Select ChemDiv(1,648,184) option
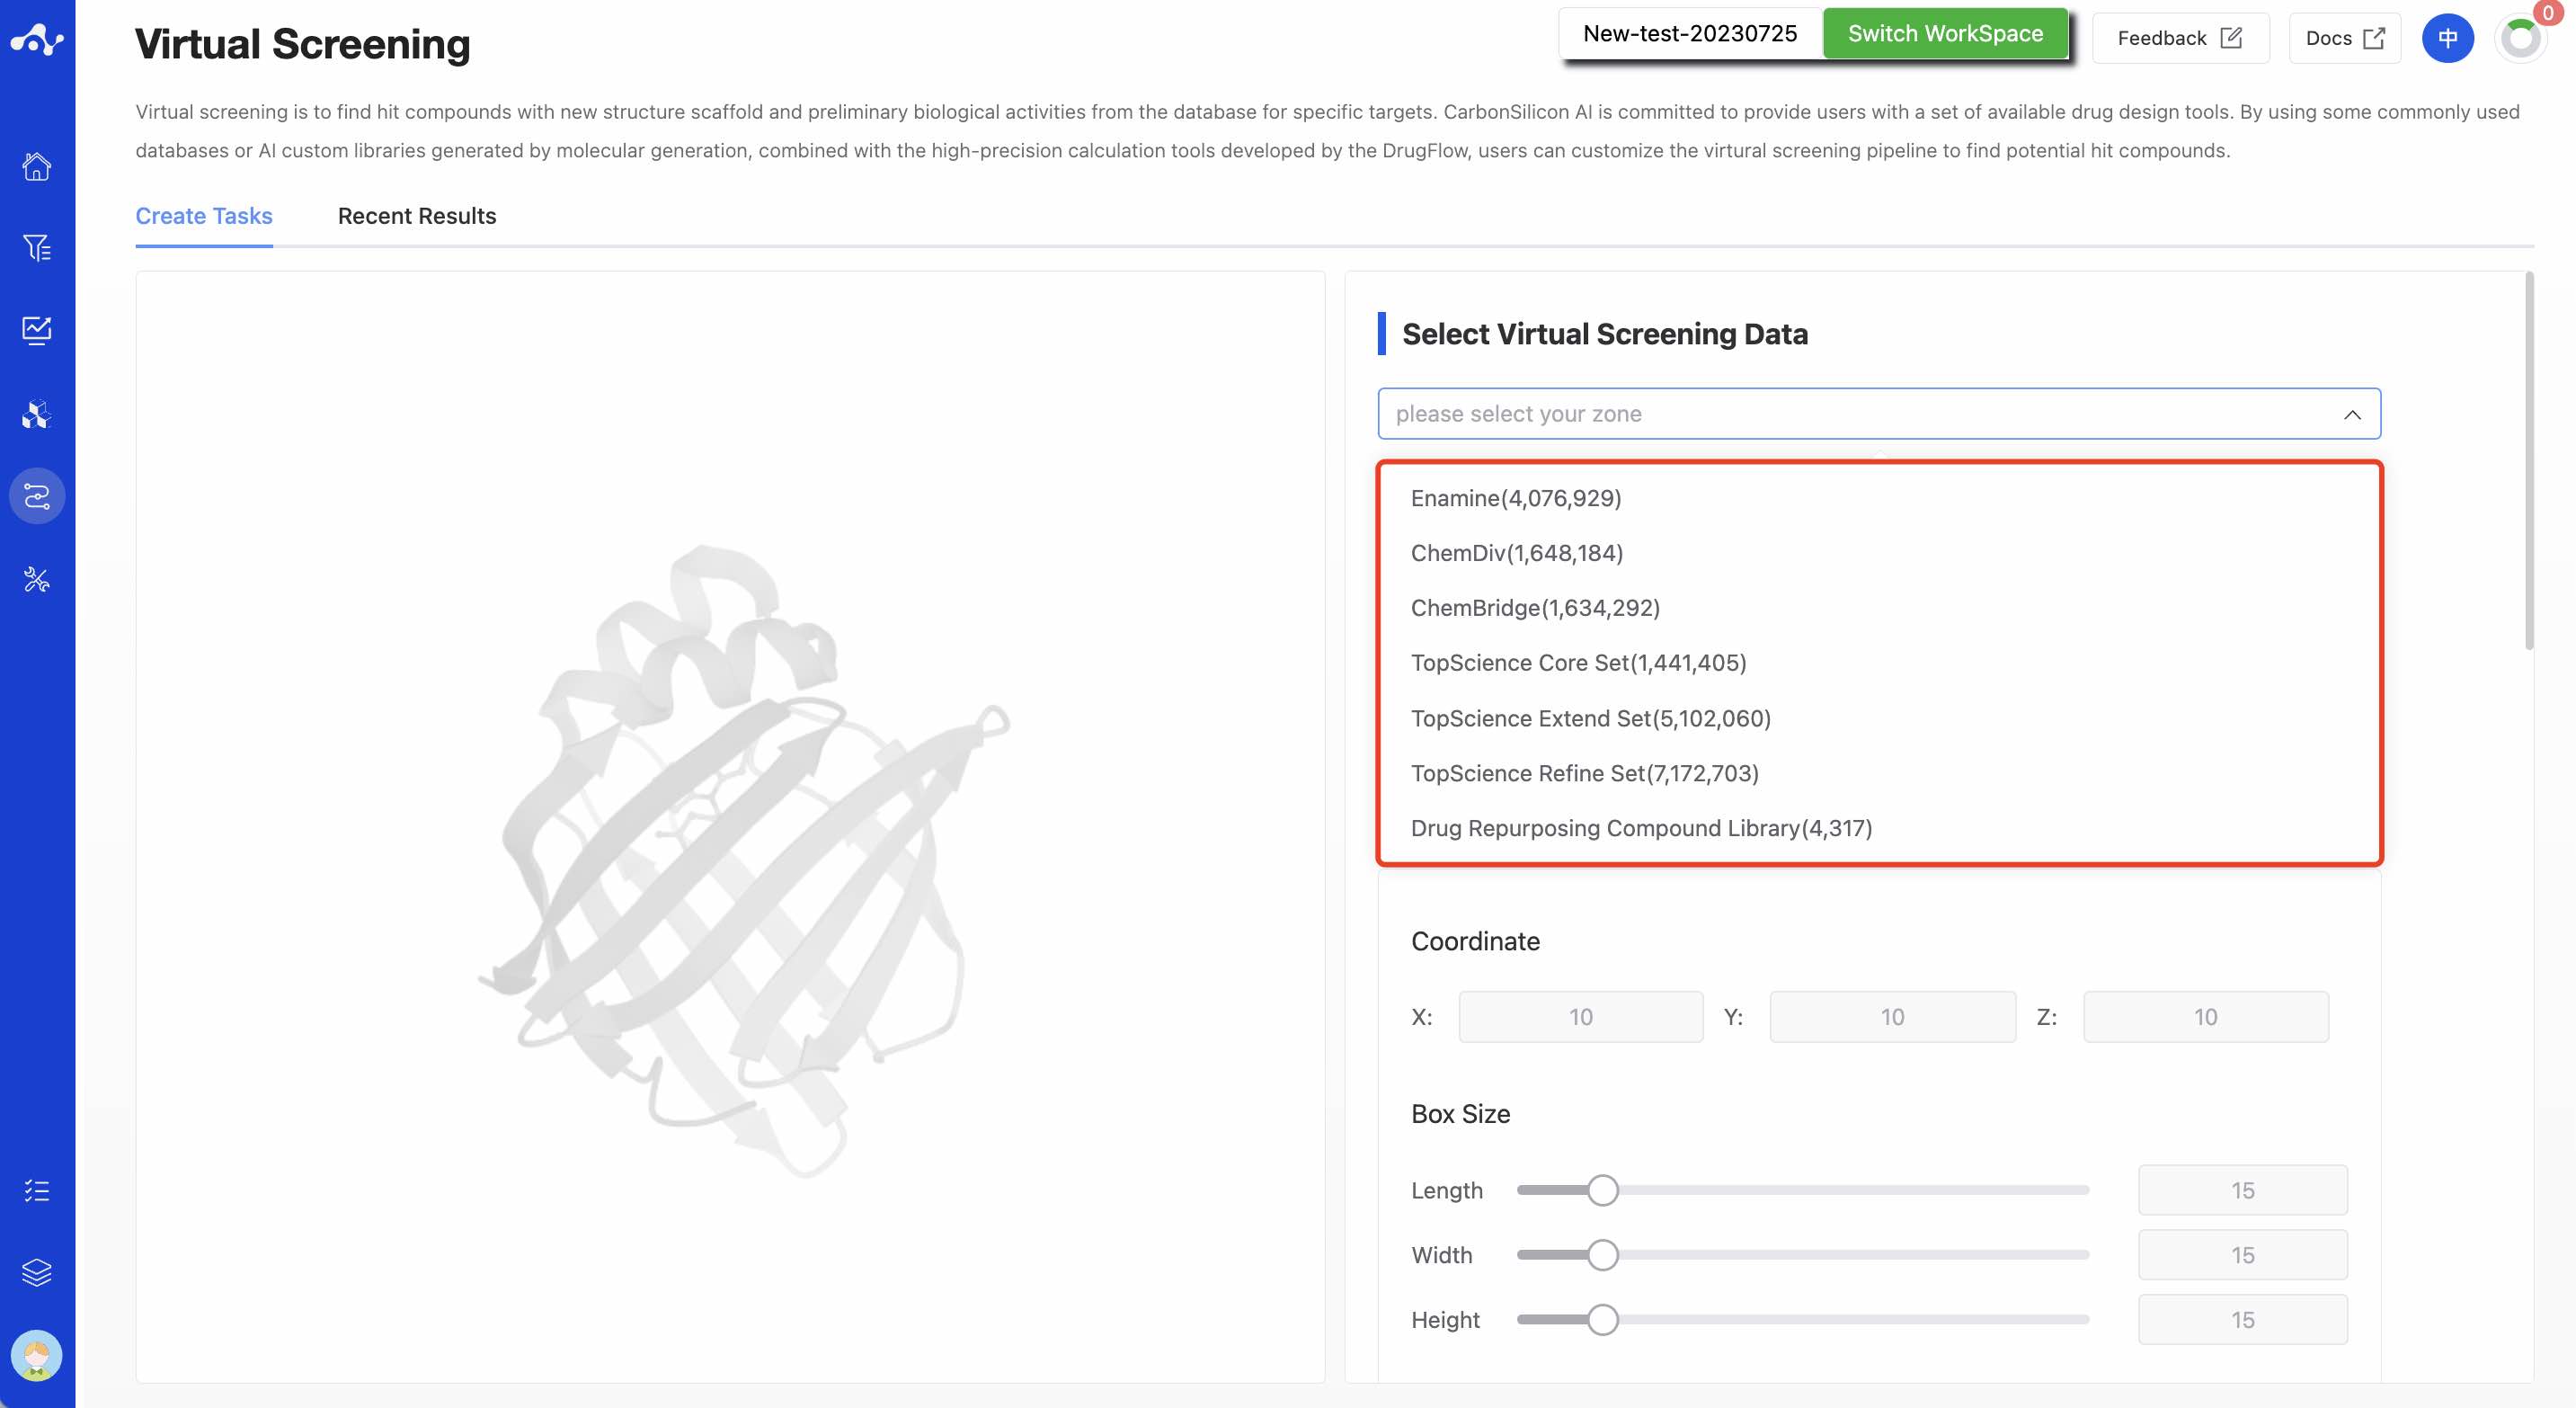This screenshot has height=1408, width=2576. click(1878, 553)
